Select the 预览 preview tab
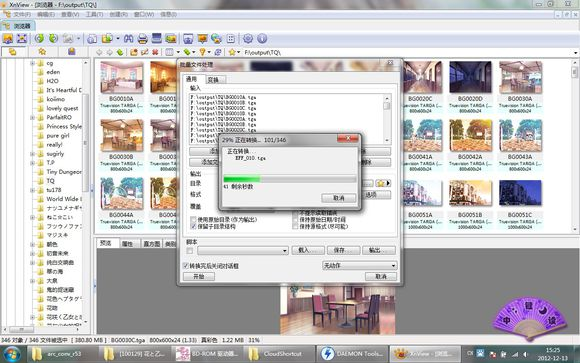Screen dimensions: 580x363 click(x=106, y=243)
